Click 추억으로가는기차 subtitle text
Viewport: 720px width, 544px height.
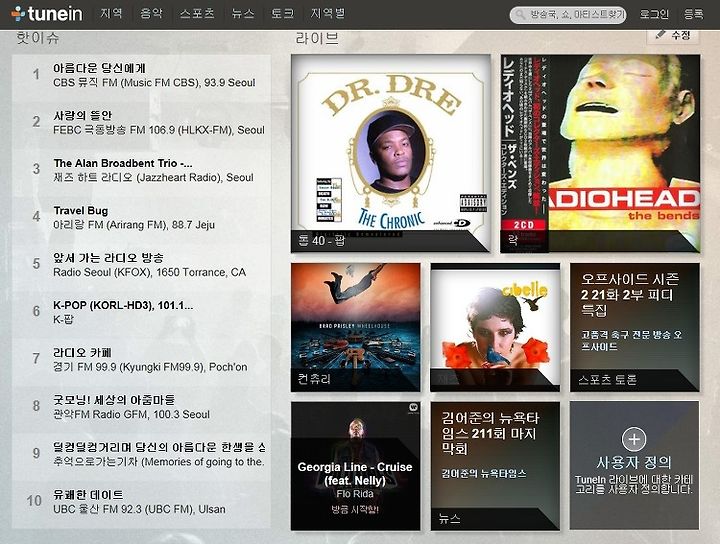coord(159,462)
